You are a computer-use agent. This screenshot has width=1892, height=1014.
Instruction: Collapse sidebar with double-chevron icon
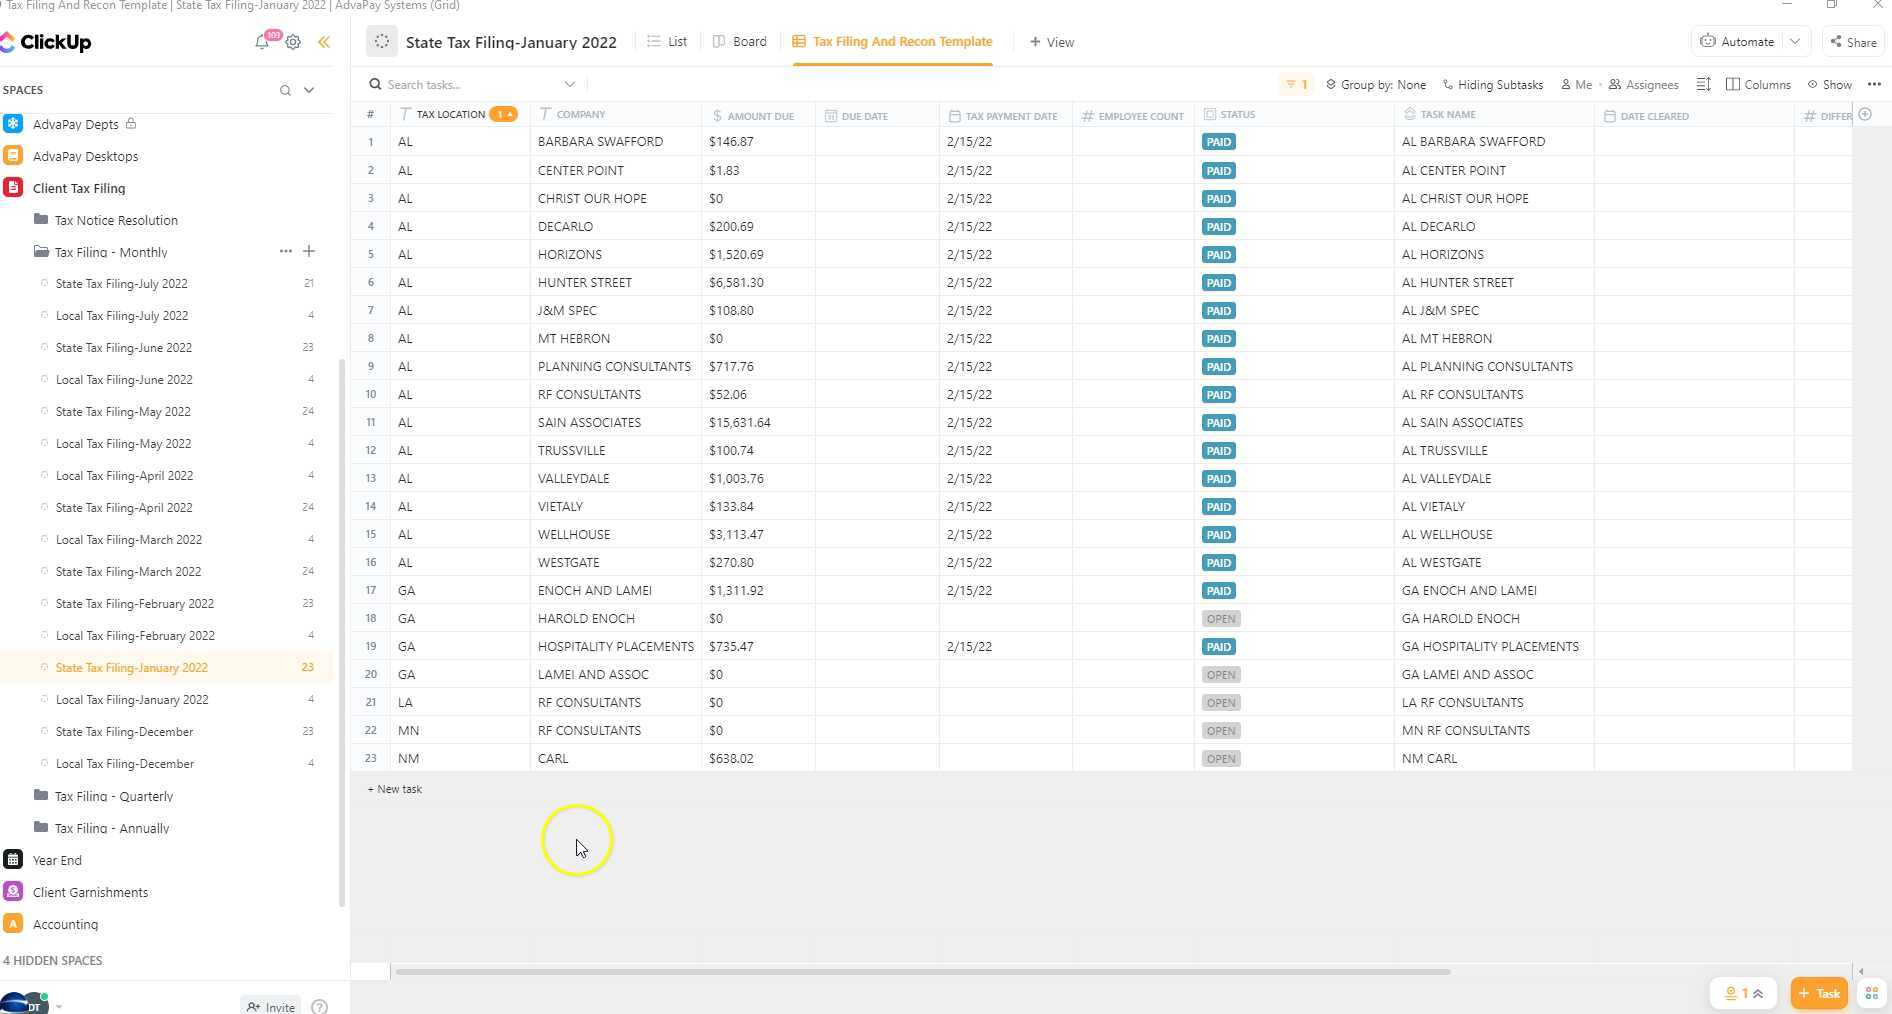324,42
